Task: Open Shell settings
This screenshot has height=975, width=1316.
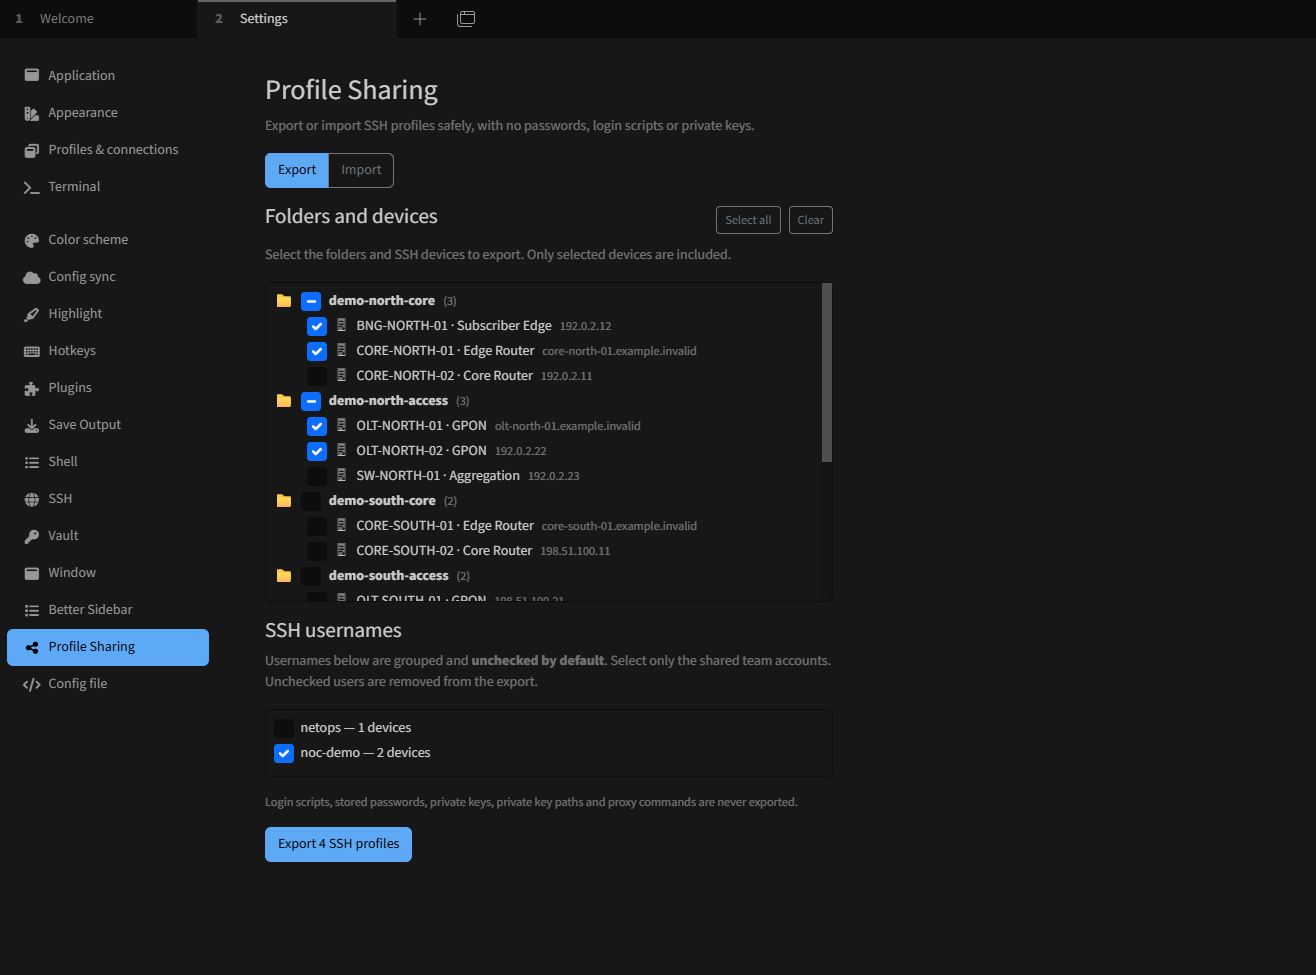Action: (x=108, y=461)
